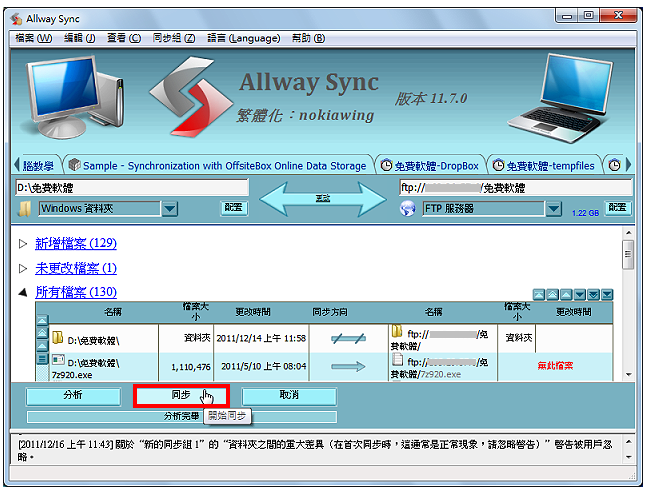648x494 pixels.
Task: Click the Allway Sync title bar app icon
Action: [16, 19]
